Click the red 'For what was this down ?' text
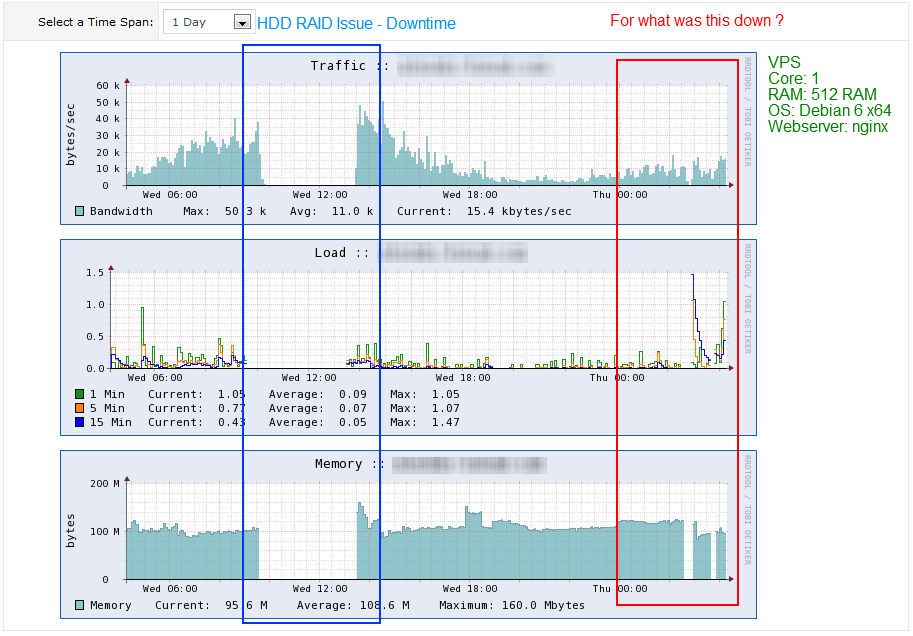 pyautogui.click(x=697, y=21)
